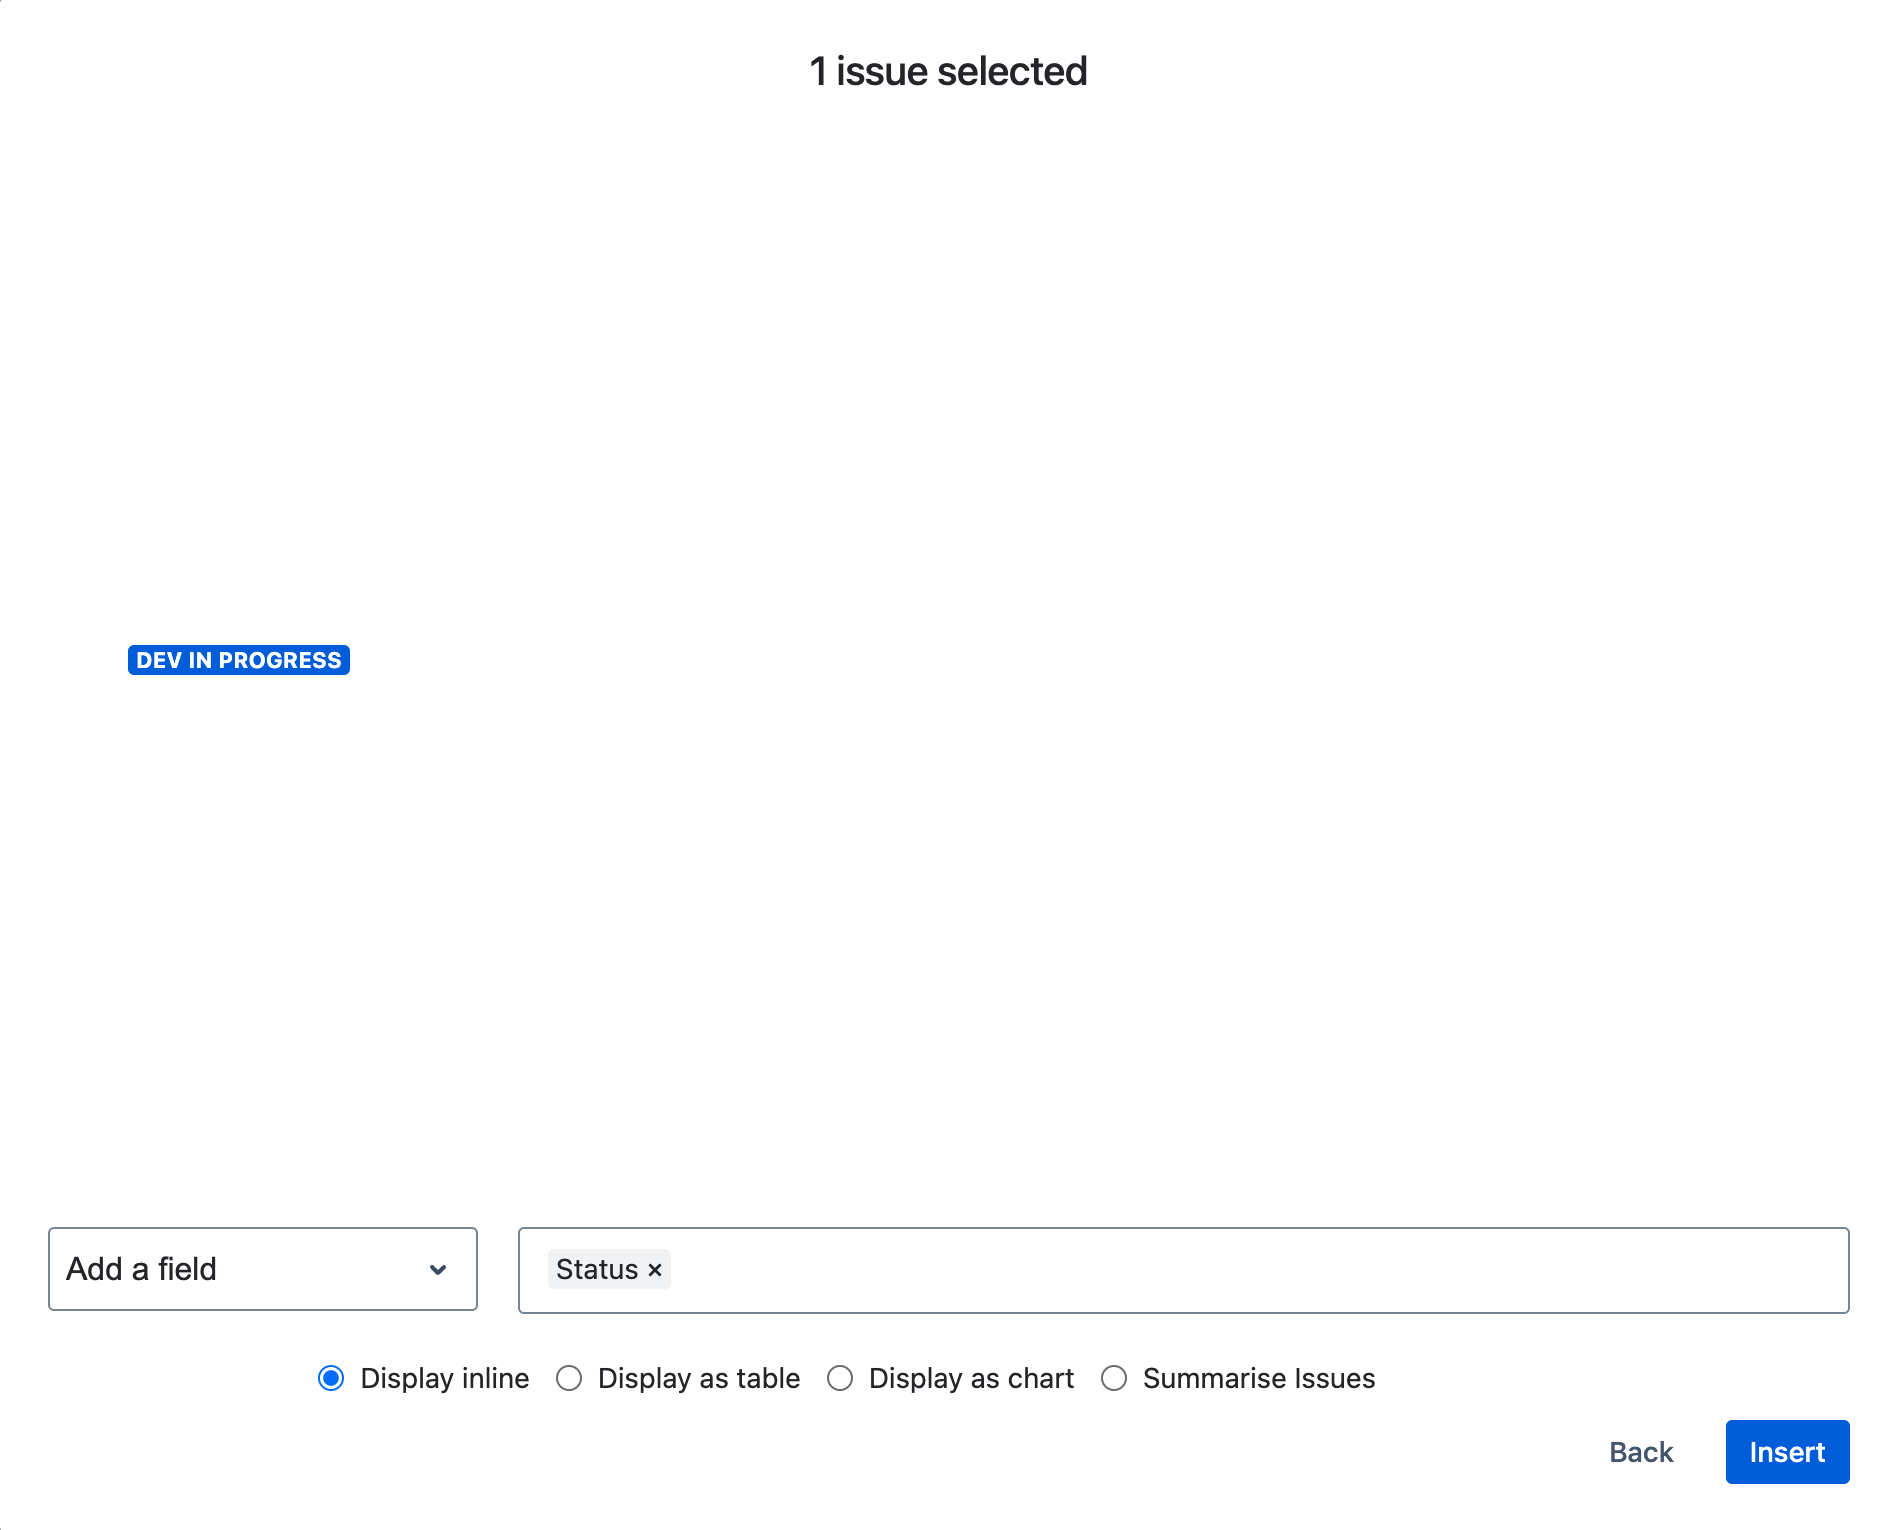
Task: Click the 1 issue selected heading
Action: [947, 70]
